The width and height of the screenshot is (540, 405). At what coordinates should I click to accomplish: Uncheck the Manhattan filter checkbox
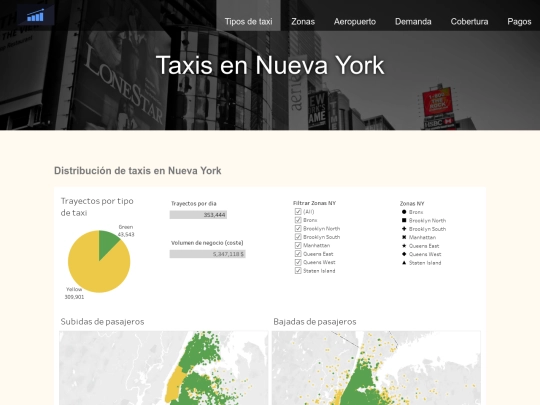coord(298,245)
